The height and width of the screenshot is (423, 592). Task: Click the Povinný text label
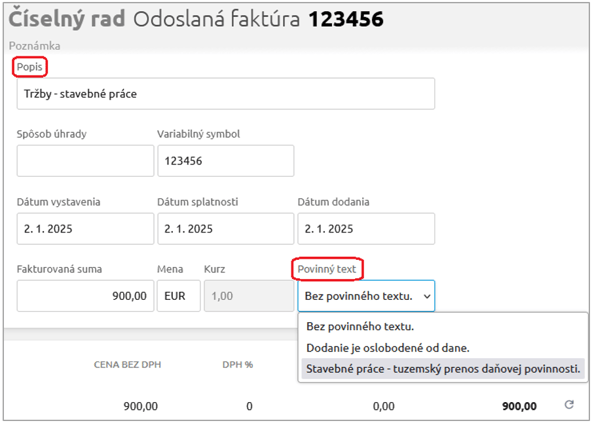tap(327, 269)
